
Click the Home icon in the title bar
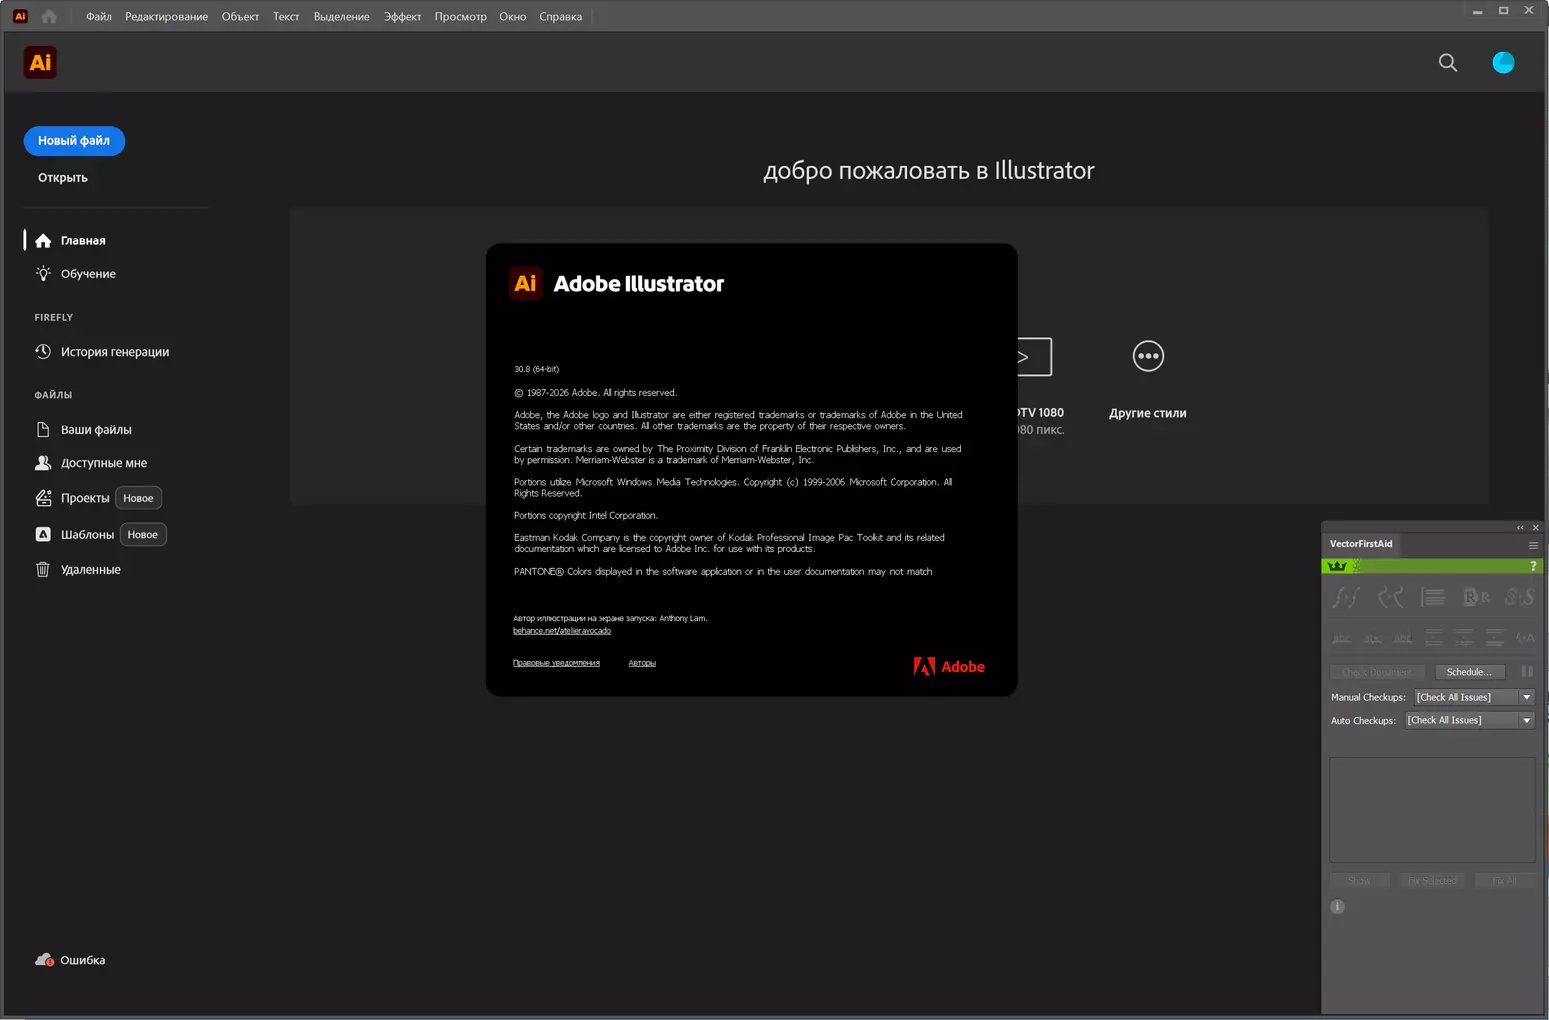(x=49, y=16)
